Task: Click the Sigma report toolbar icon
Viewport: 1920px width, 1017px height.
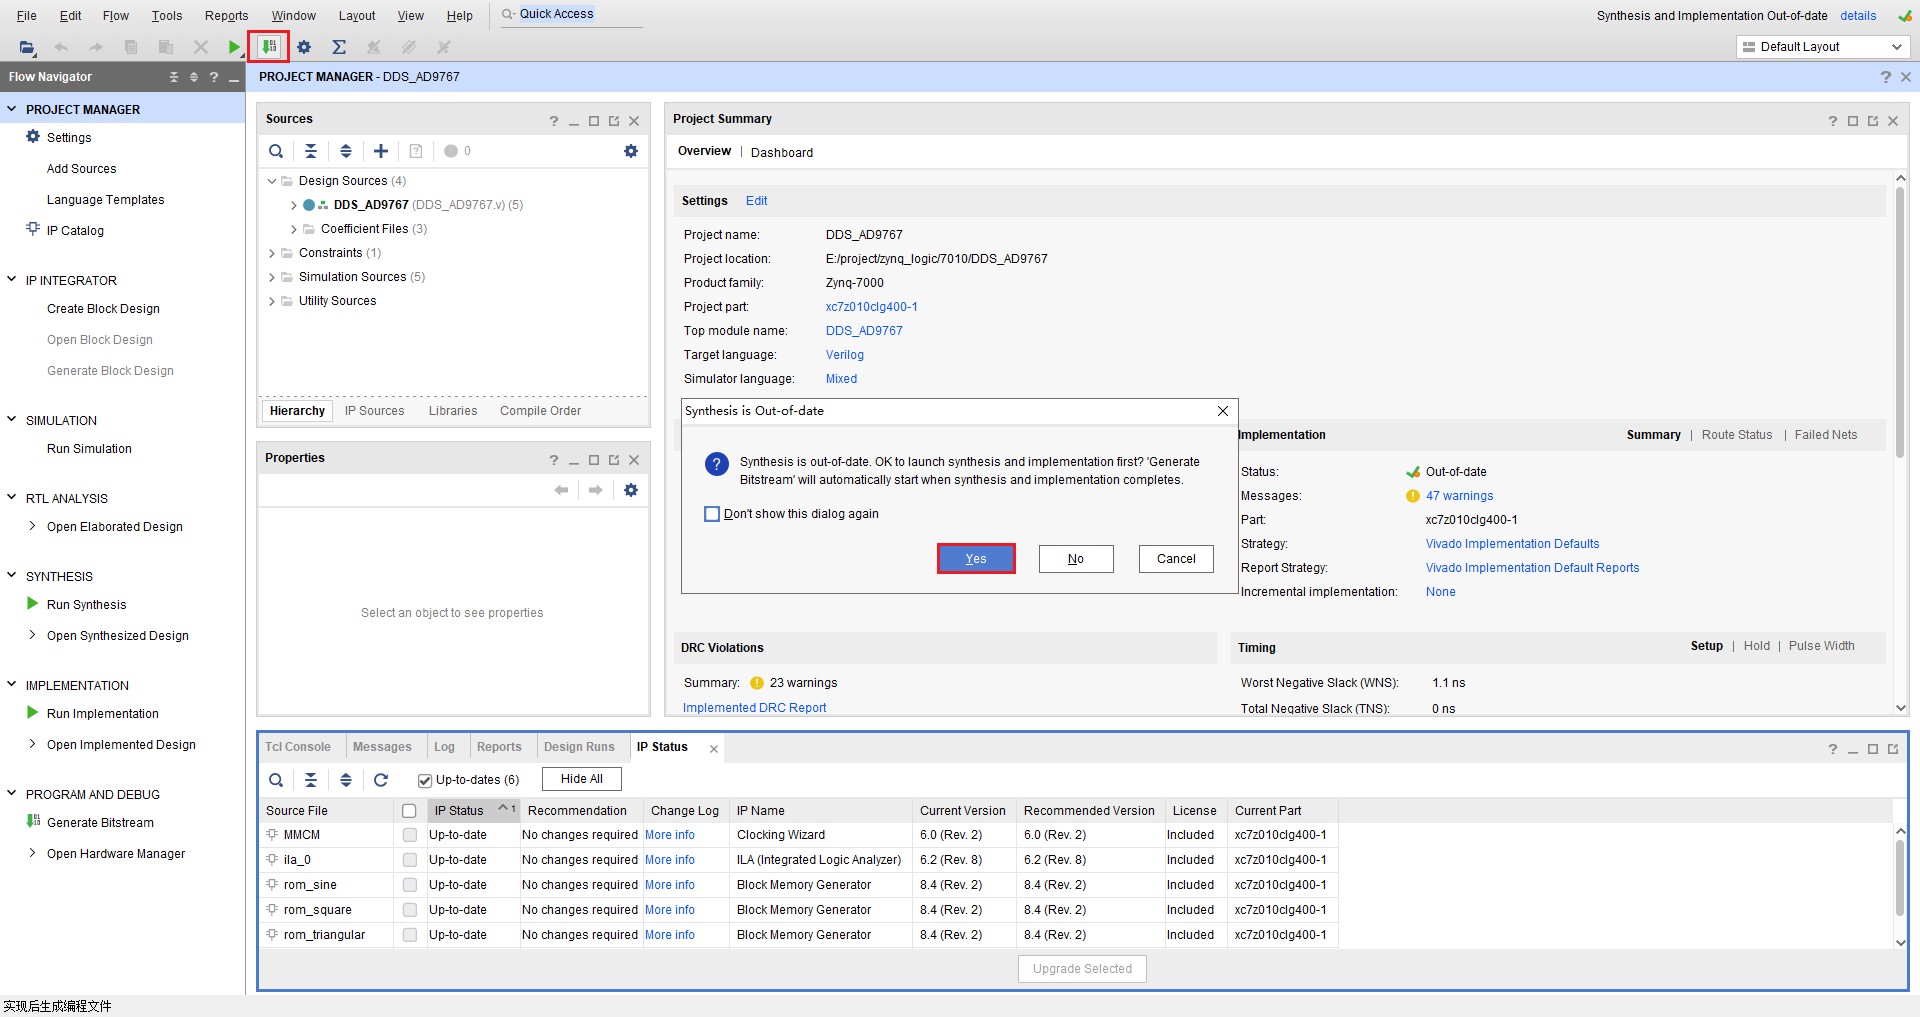Action: [339, 47]
